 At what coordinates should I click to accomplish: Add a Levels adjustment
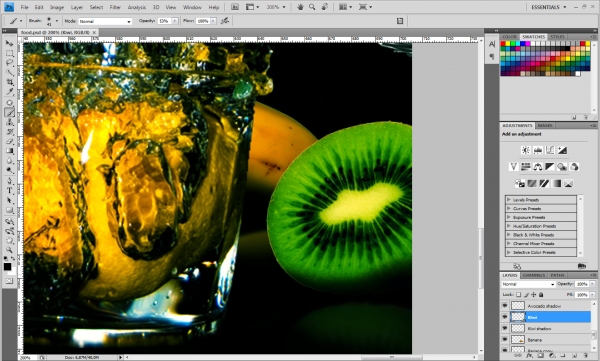pyautogui.click(x=538, y=150)
